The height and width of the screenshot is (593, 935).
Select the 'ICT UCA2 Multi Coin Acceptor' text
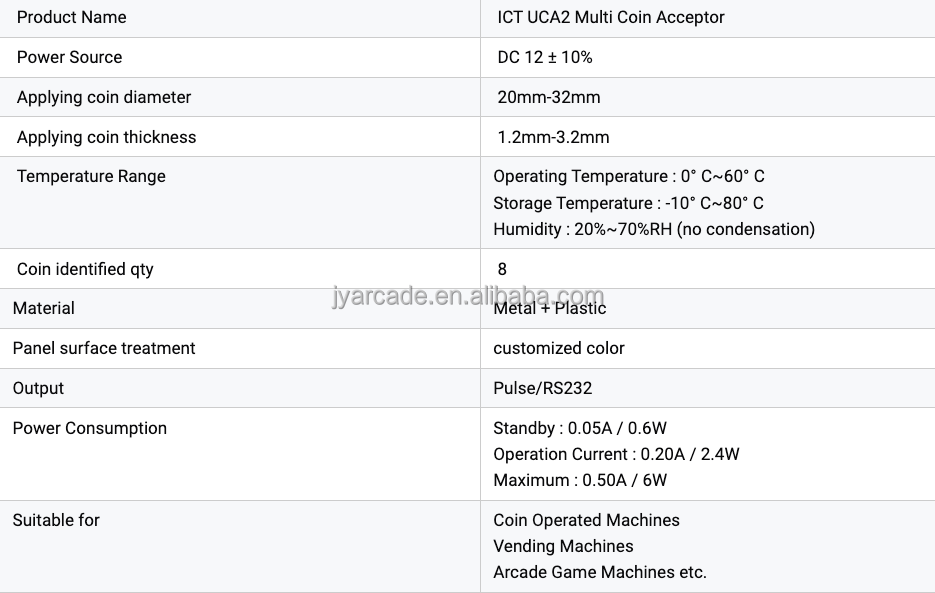[x=611, y=17]
